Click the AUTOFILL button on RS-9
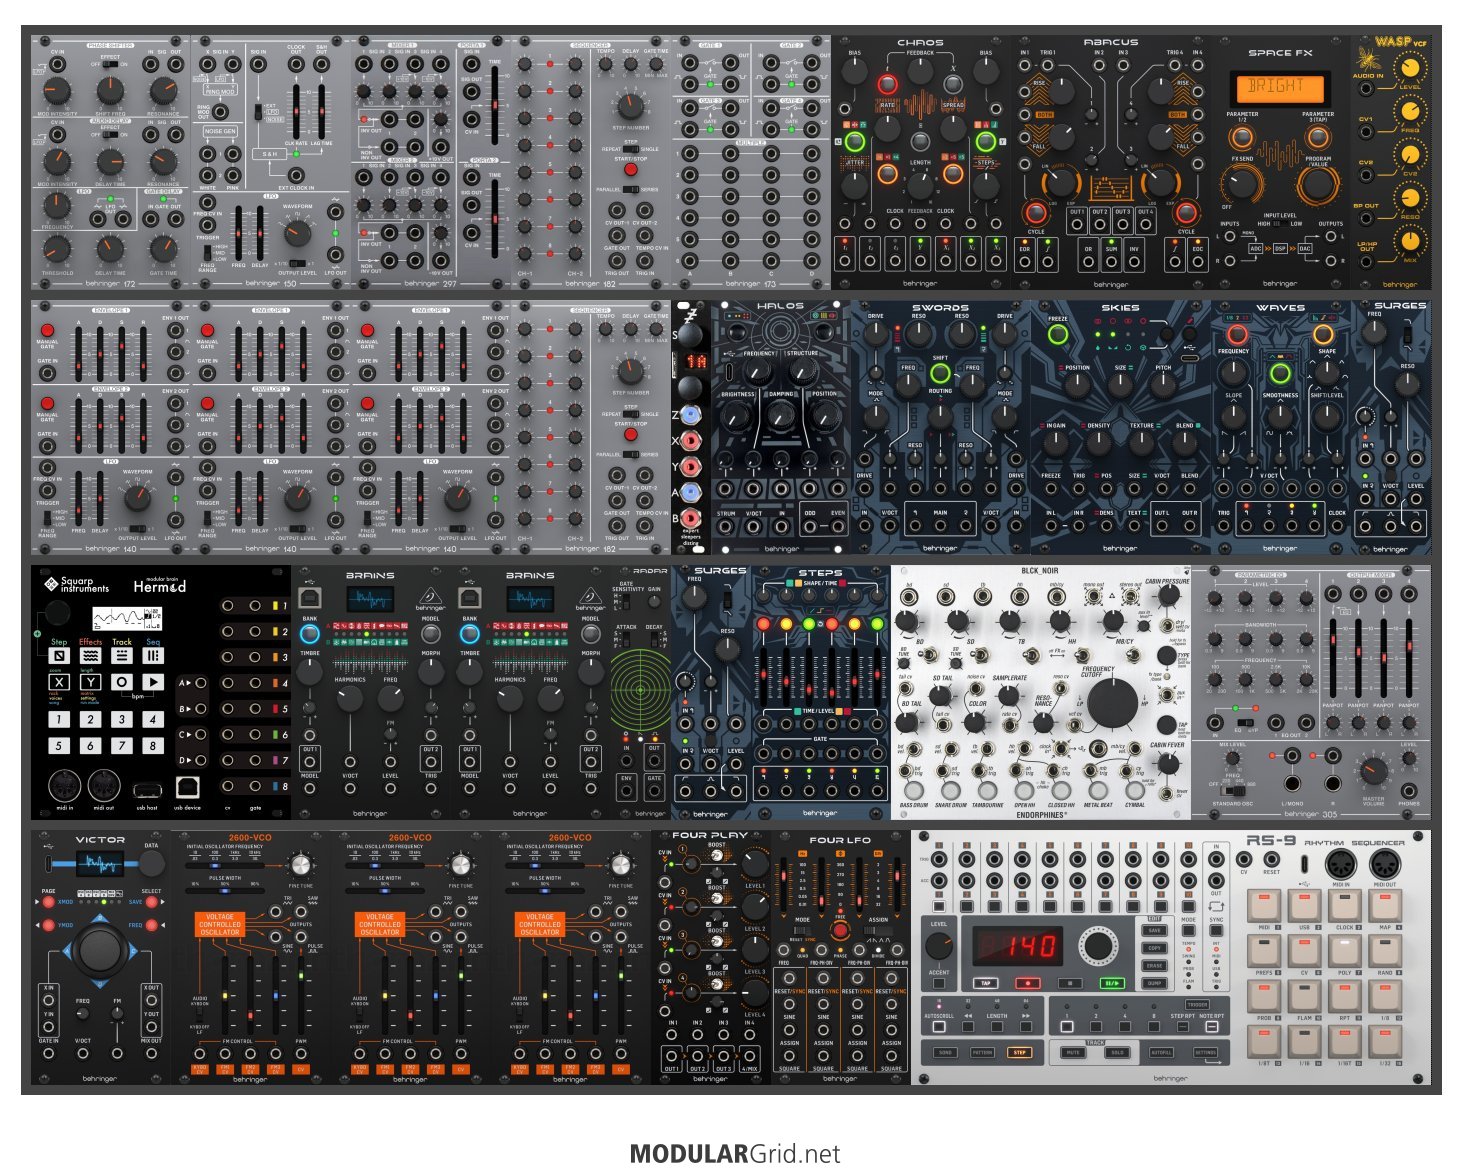Image resolution: width=1472 pixels, height=1175 pixels. click(1162, 1053)
